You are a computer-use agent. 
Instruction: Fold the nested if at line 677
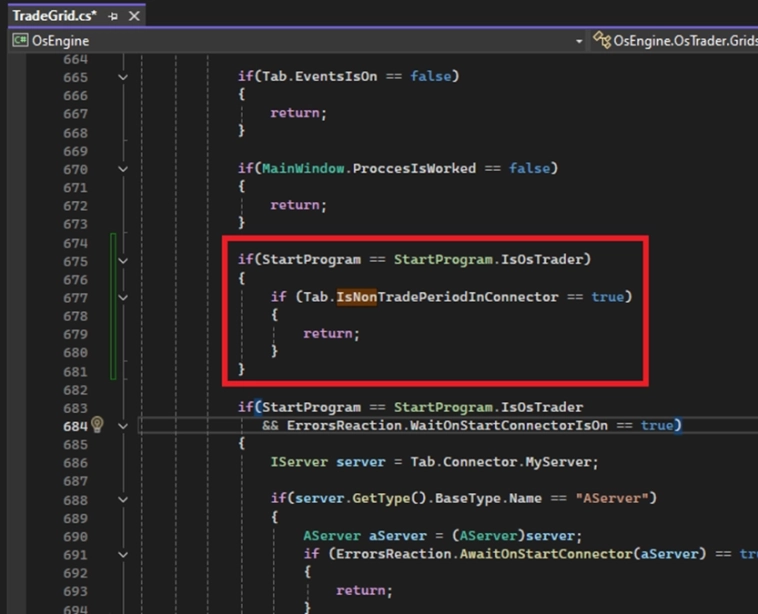coord(123,297)
